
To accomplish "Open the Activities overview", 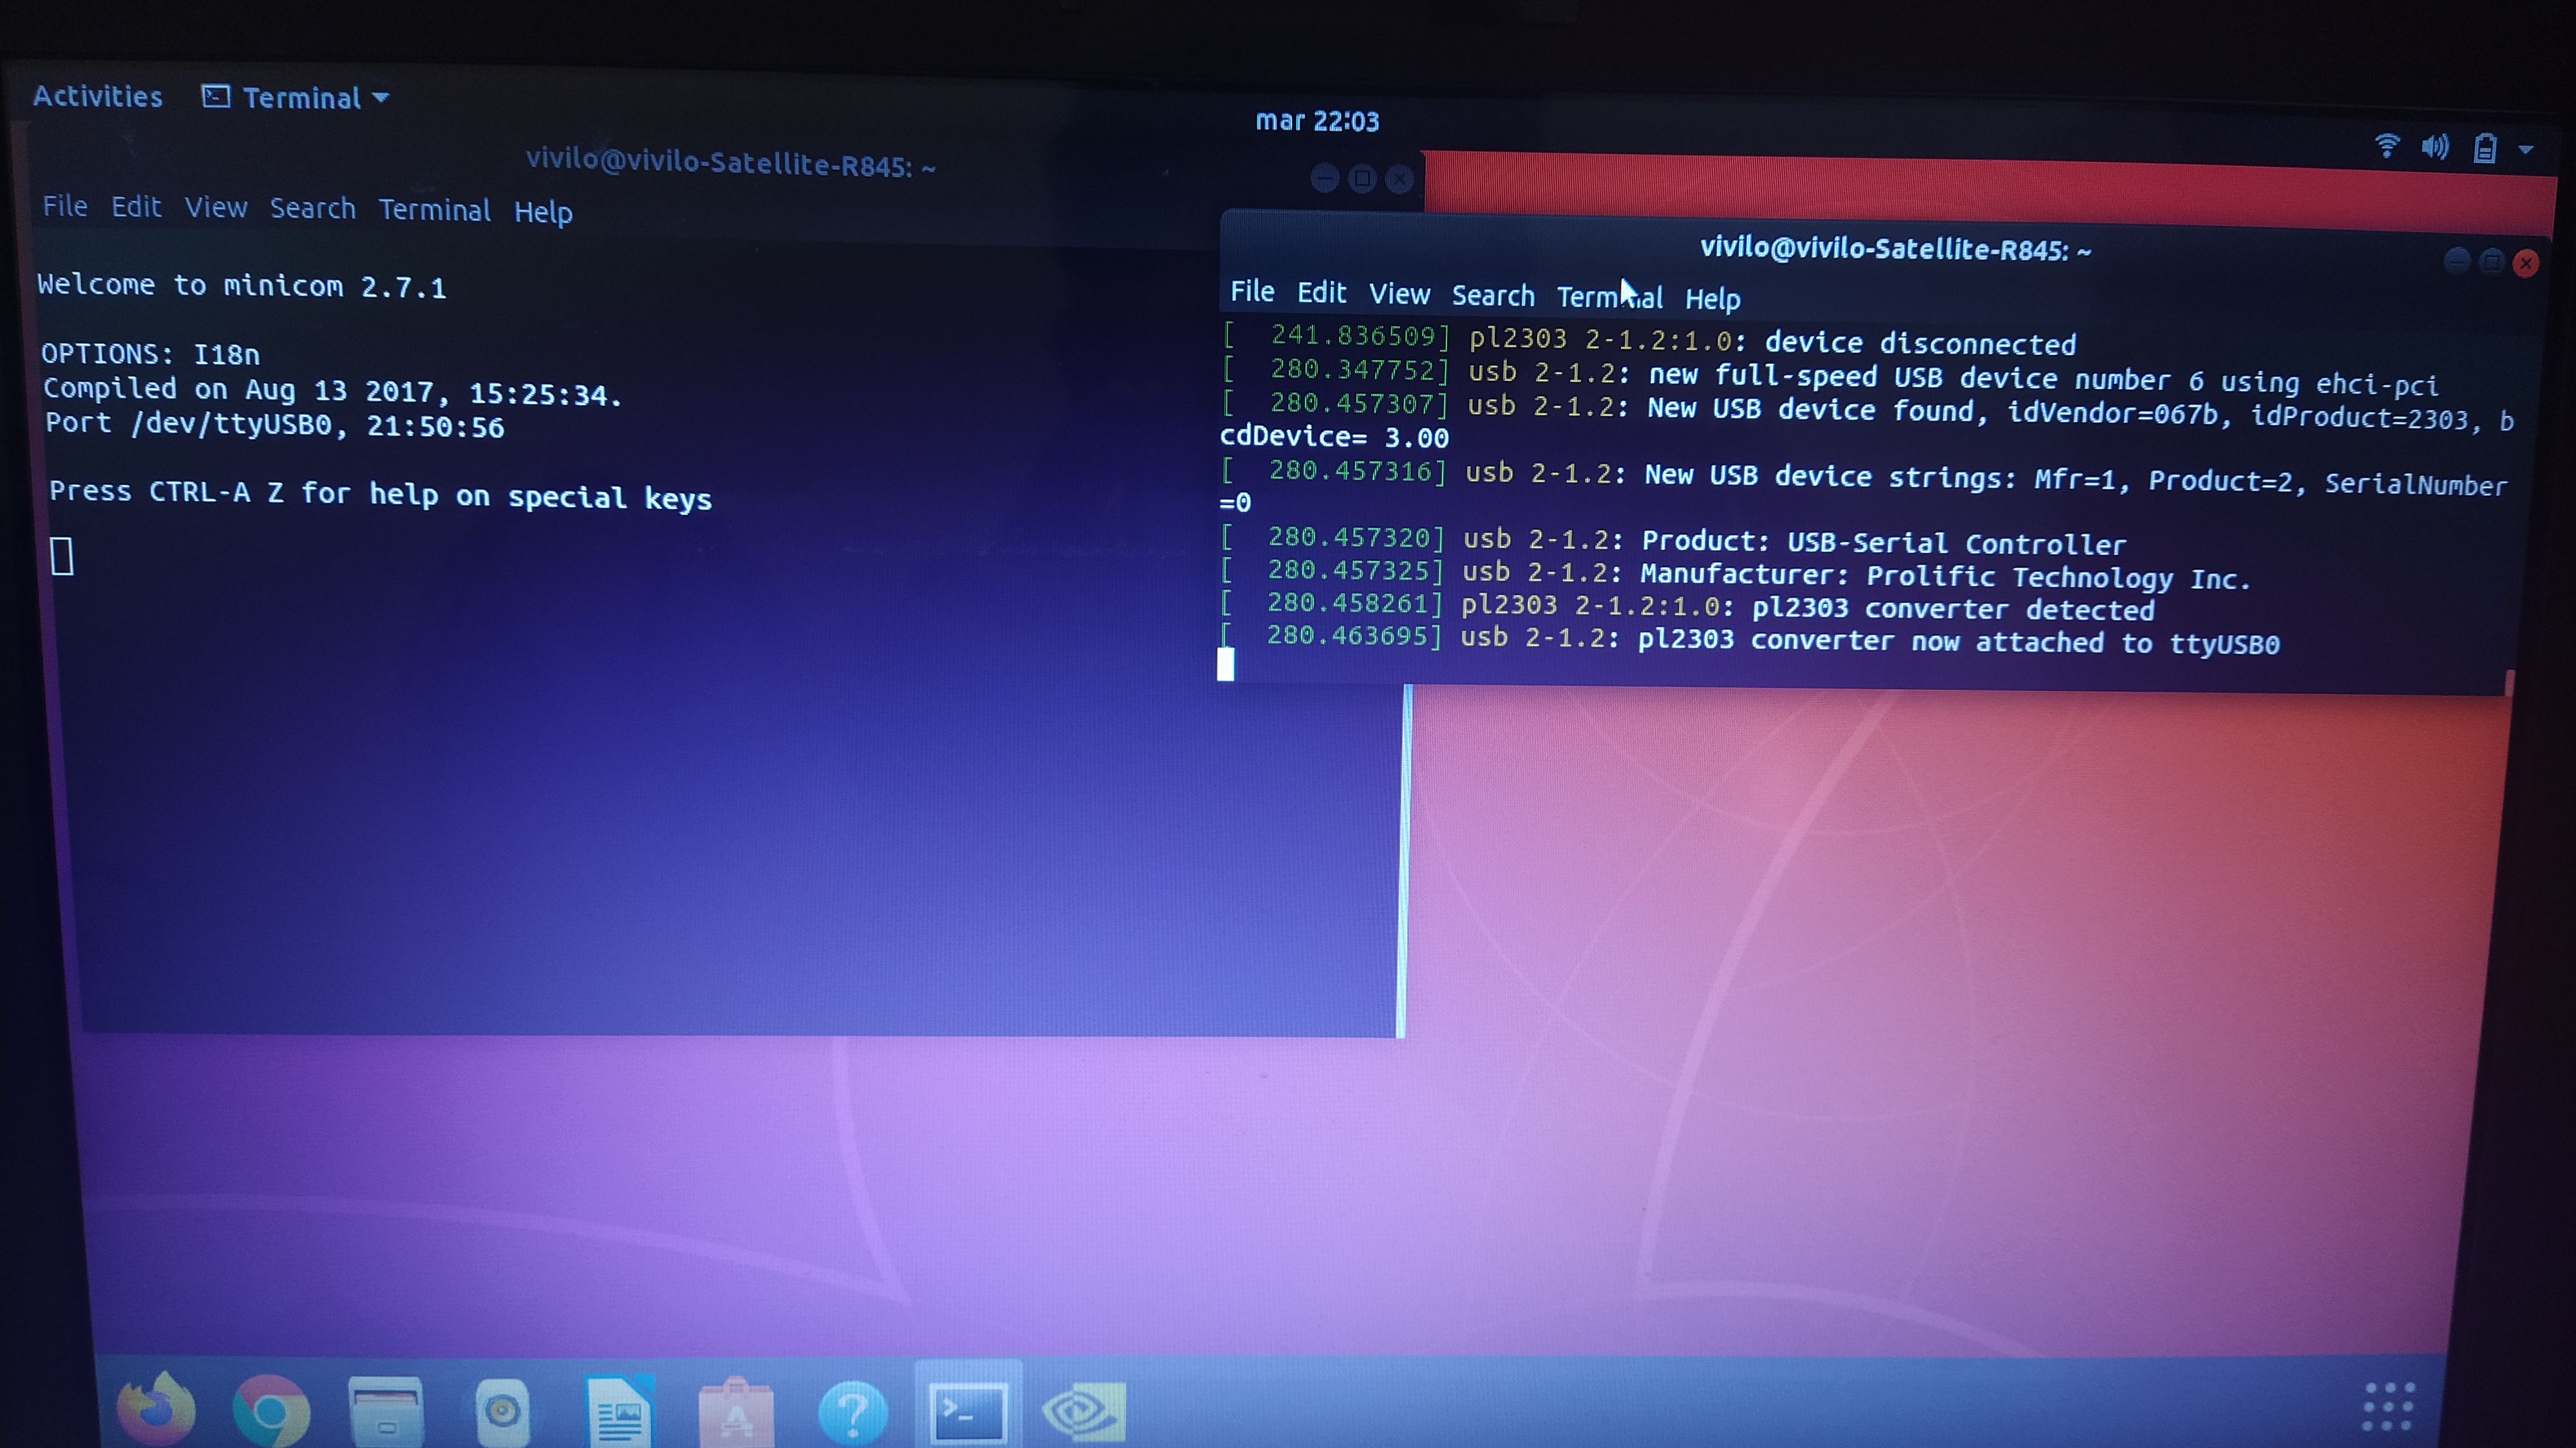I will tap(97, 96).
